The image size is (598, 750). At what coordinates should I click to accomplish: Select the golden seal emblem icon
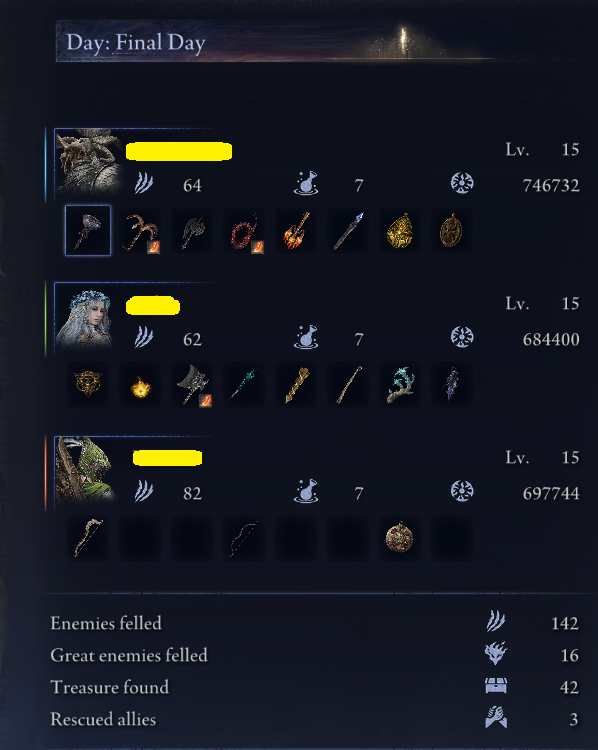click(x=88, y=385)
